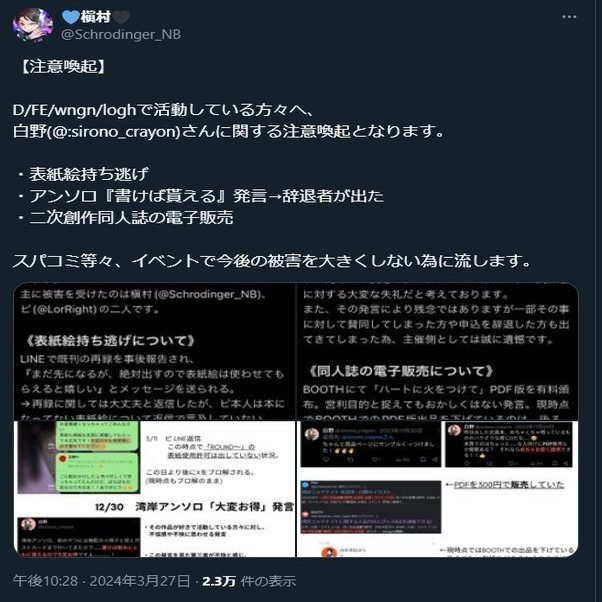Screen dimensions: 602x602
Task: Open the display name 槇村
Action: tap(96, 17)
